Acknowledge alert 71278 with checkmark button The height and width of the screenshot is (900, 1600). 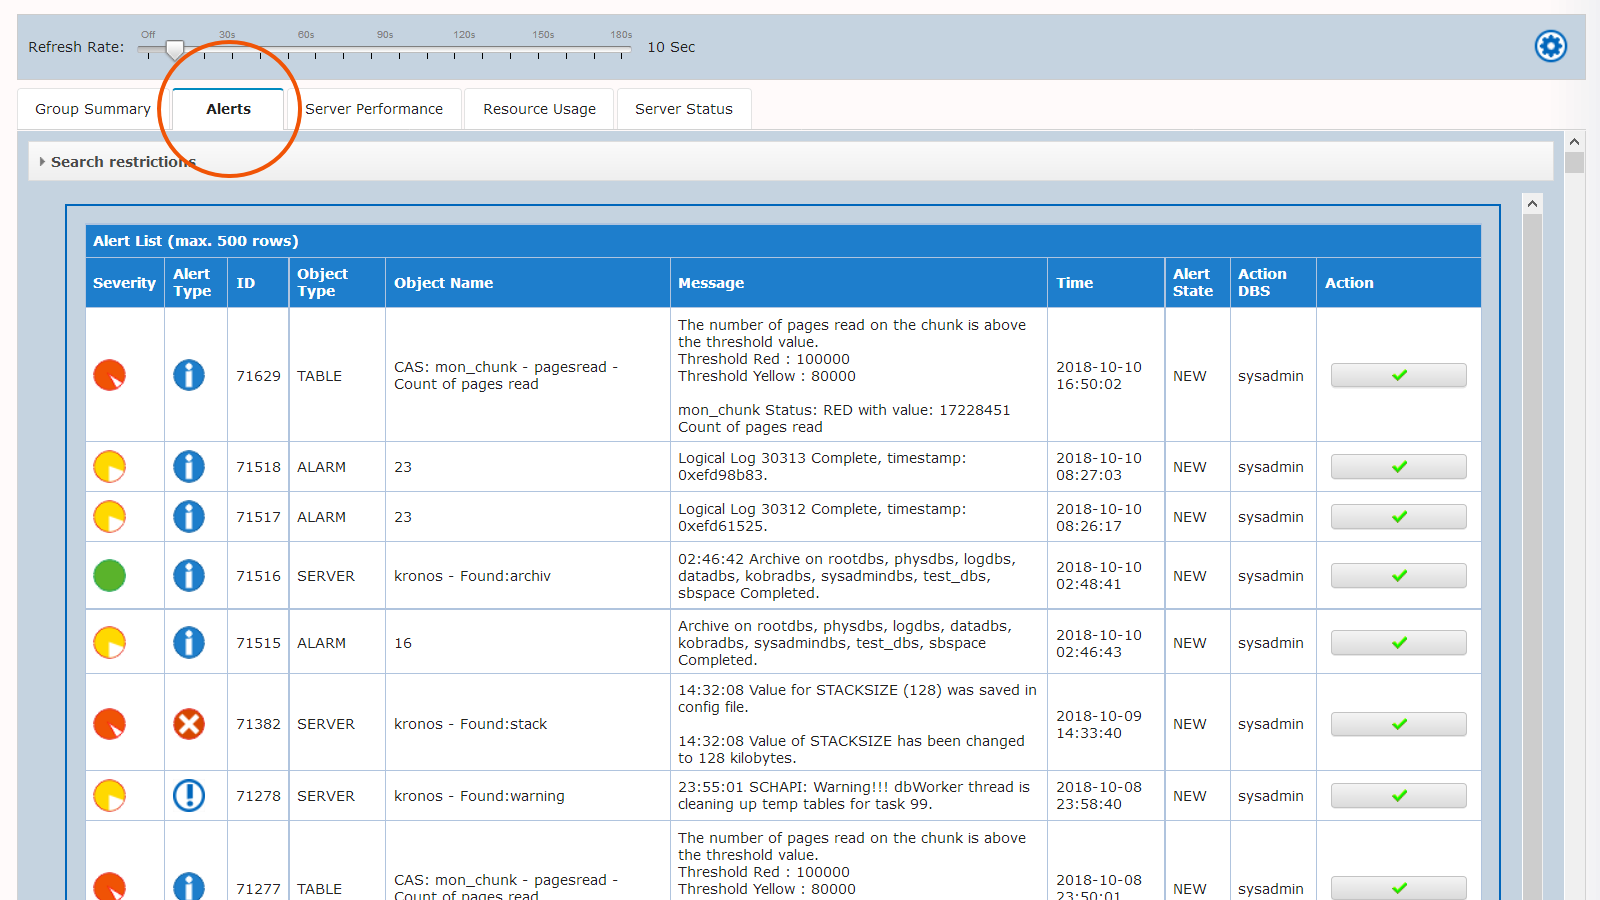(x=1398, y=795)
